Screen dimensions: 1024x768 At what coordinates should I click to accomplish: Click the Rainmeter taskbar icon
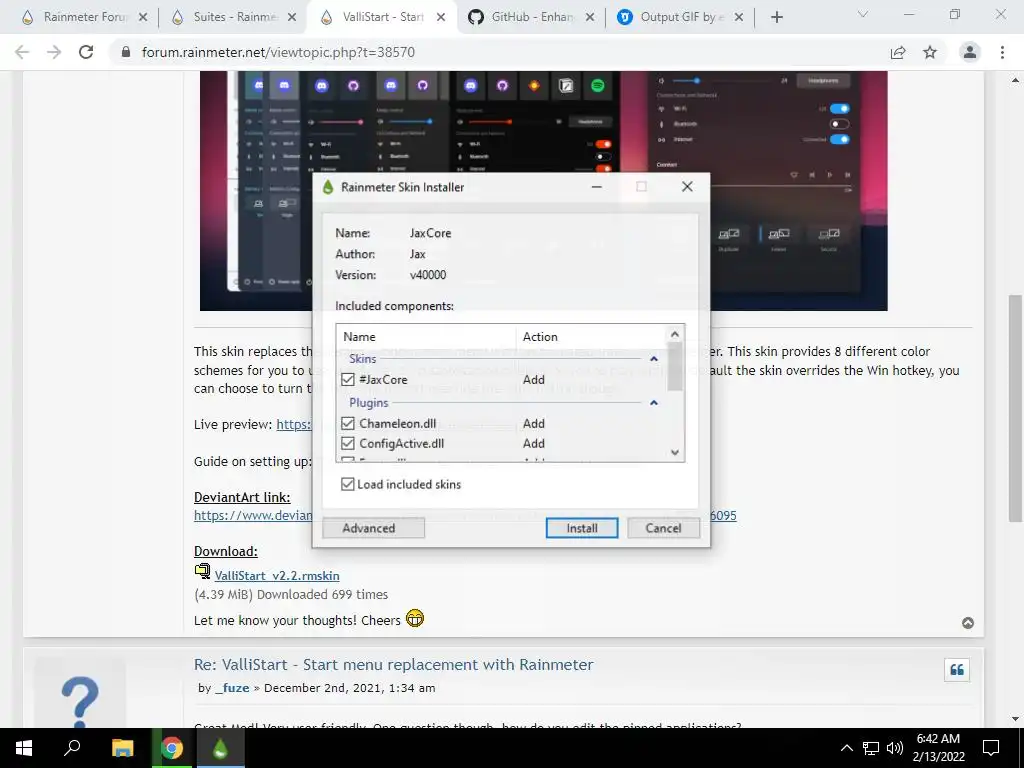(x=220, y=748)
